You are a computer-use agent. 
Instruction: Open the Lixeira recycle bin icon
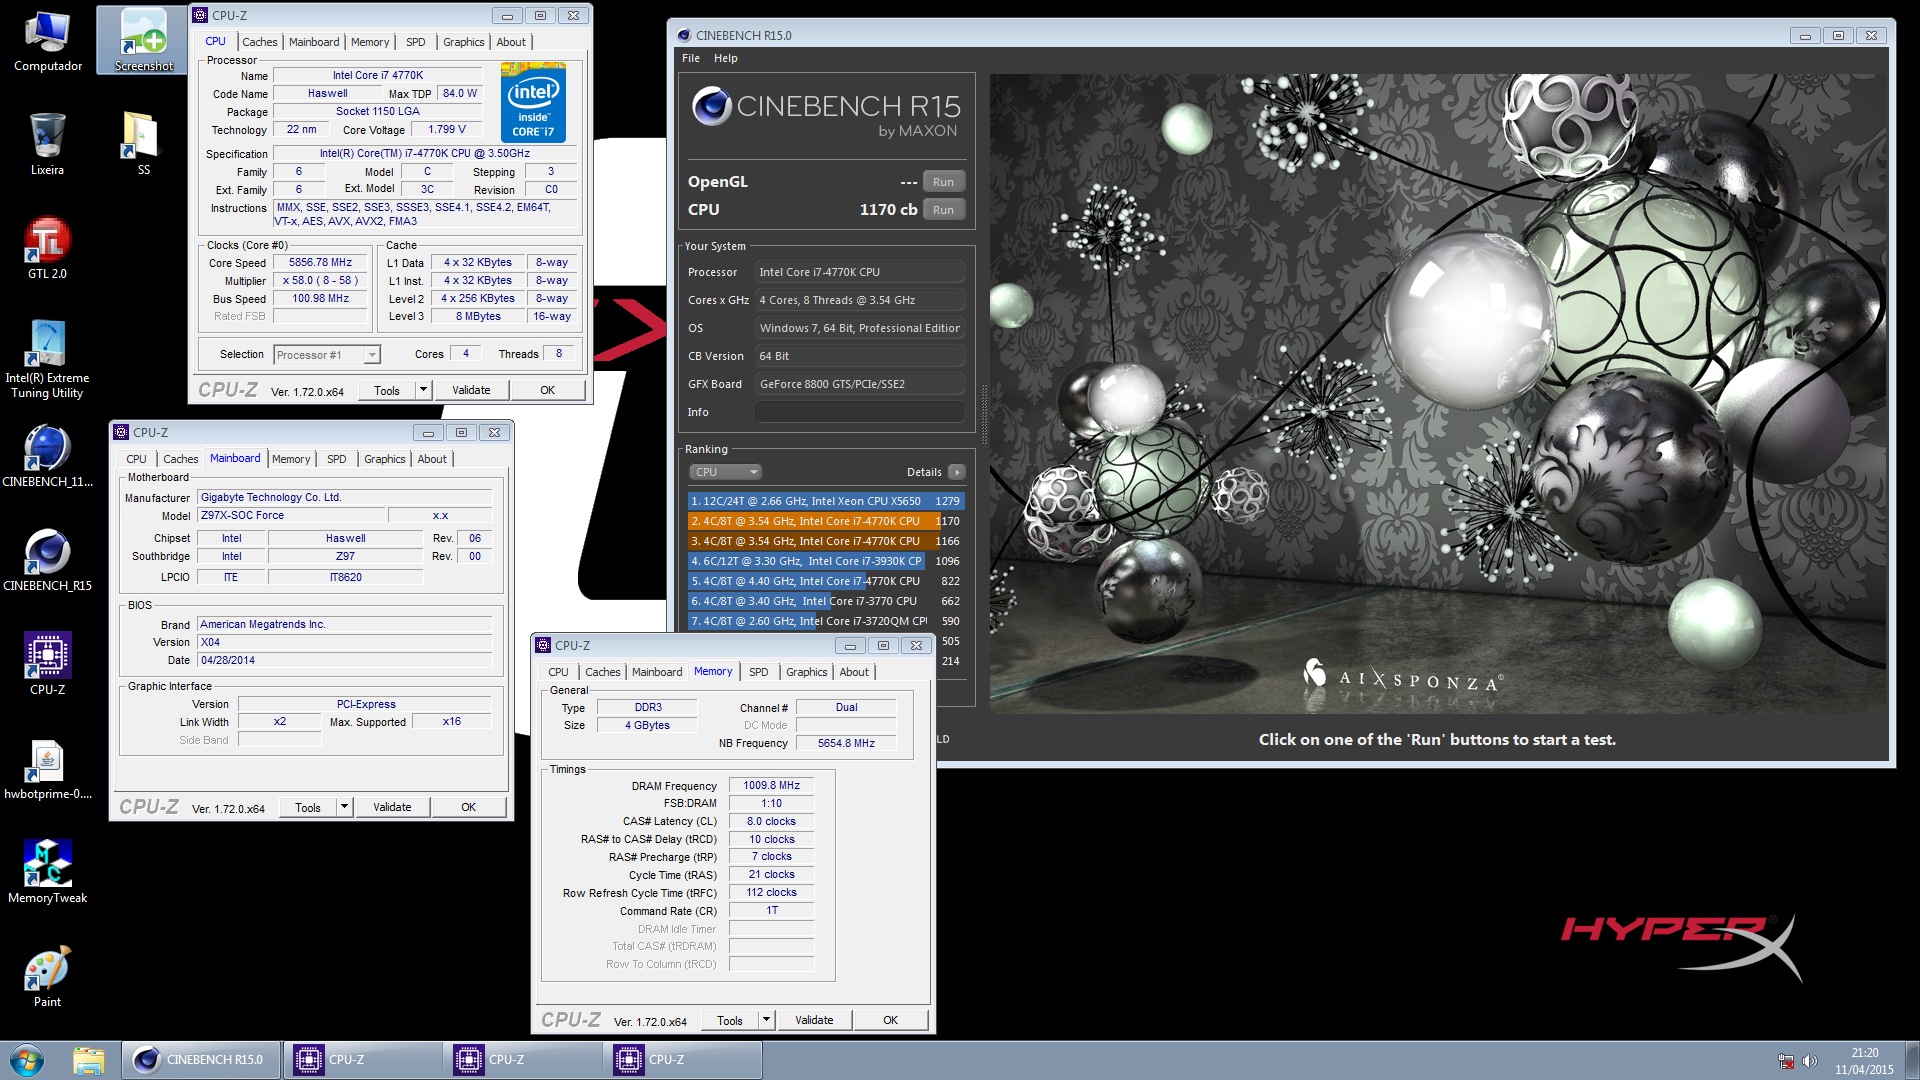pos(47,145)
